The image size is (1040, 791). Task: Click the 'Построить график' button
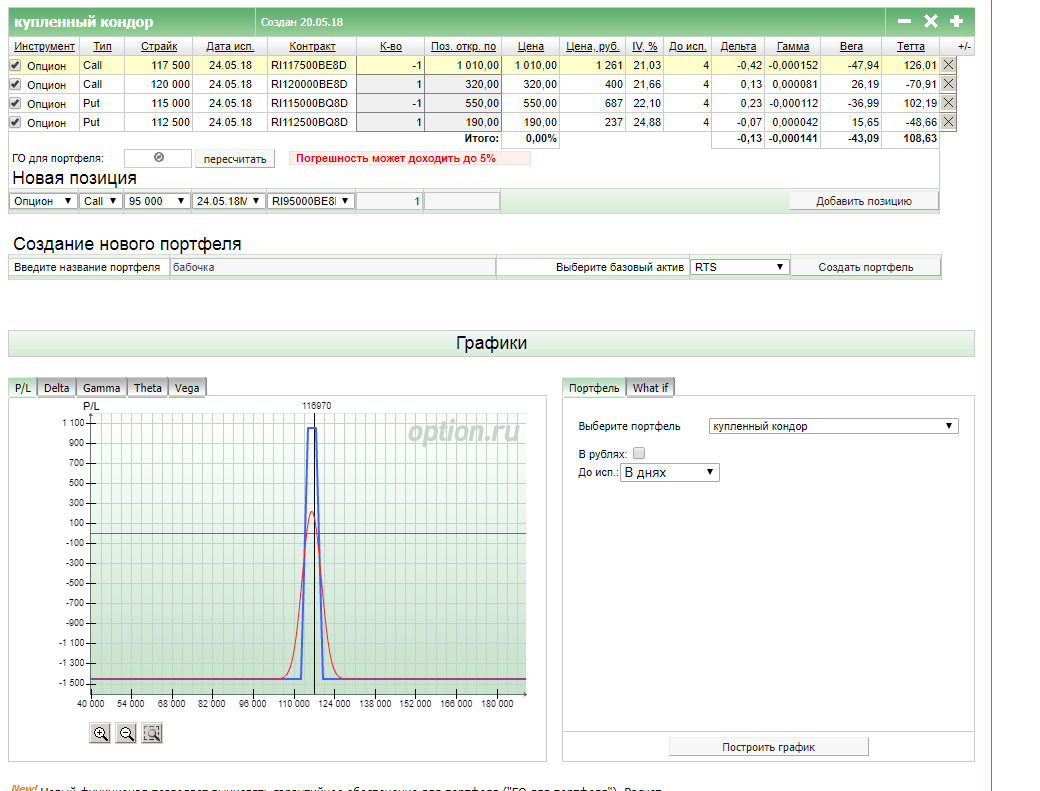point(768,747)
